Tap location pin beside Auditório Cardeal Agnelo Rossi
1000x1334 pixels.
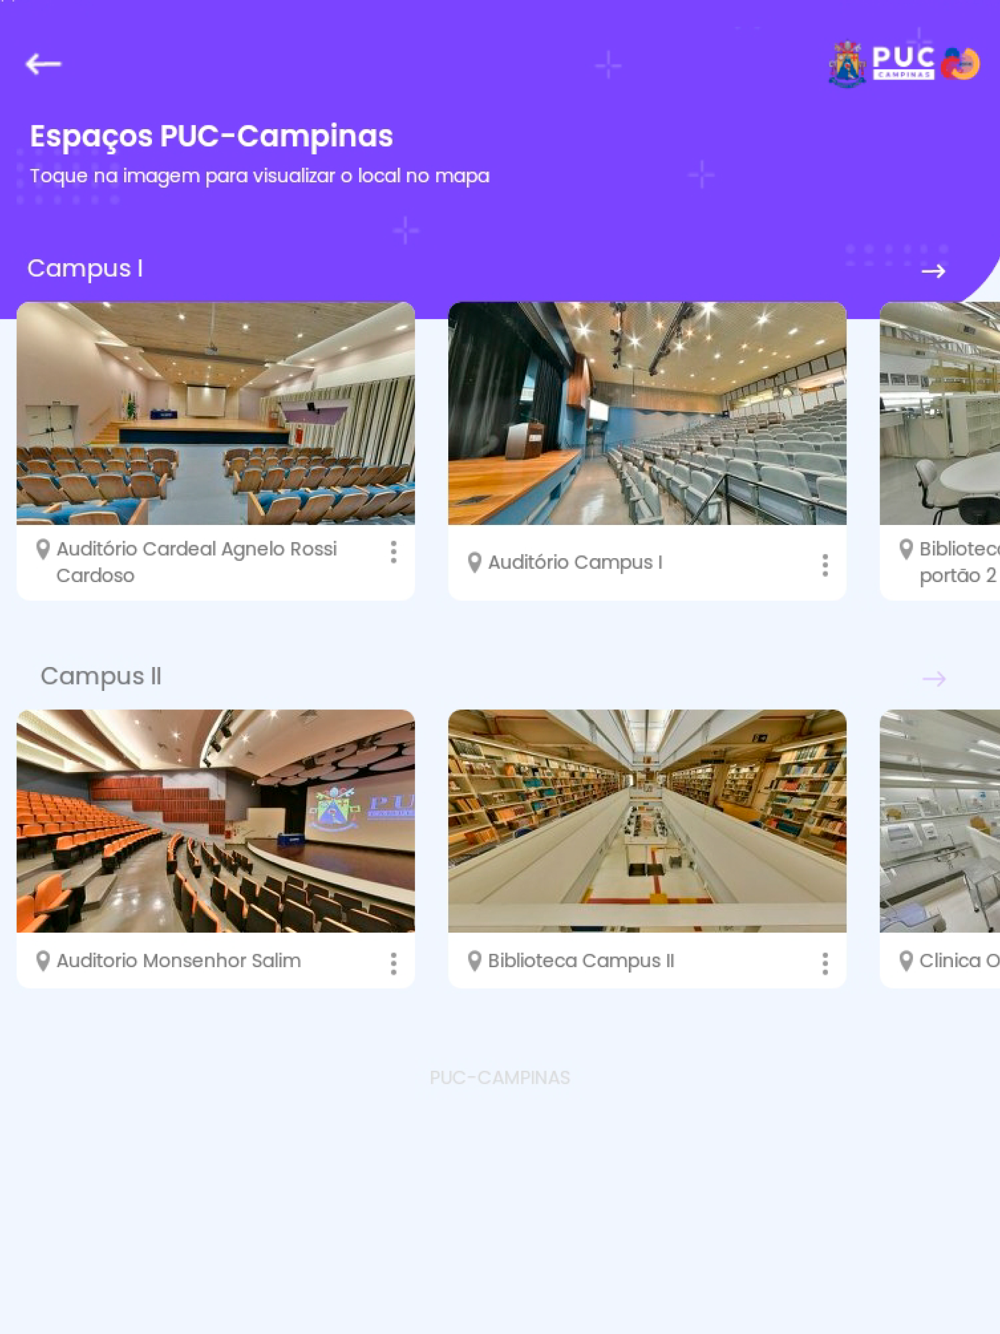pos(43,549)
